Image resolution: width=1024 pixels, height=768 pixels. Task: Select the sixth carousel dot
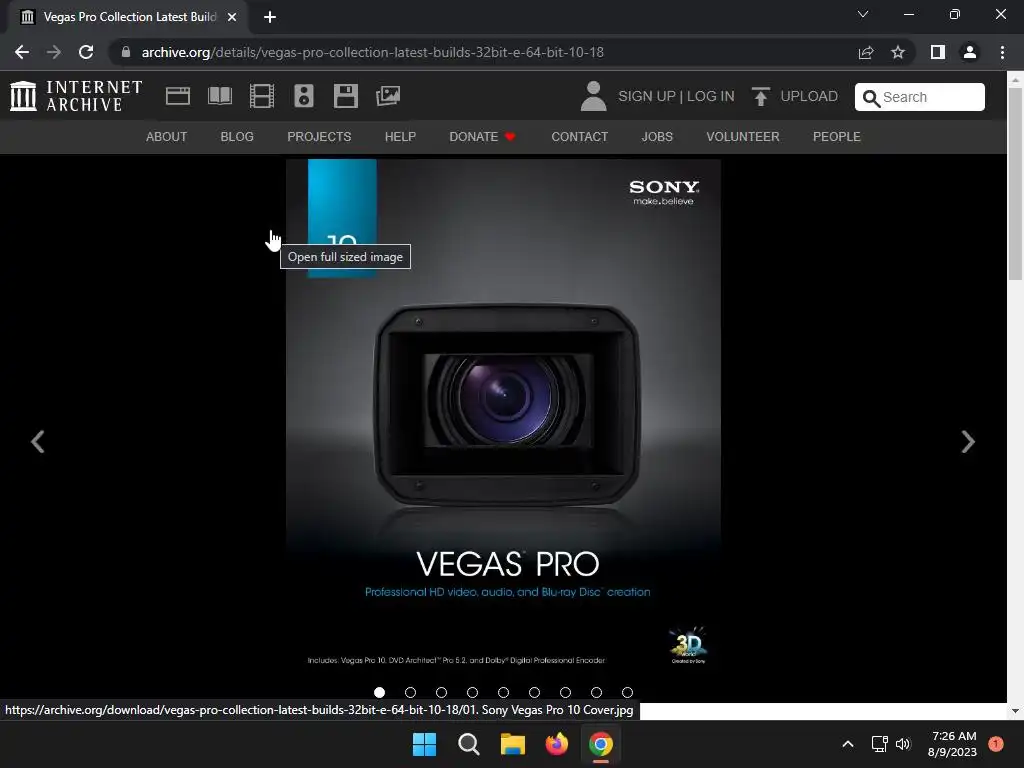point(534,692)
